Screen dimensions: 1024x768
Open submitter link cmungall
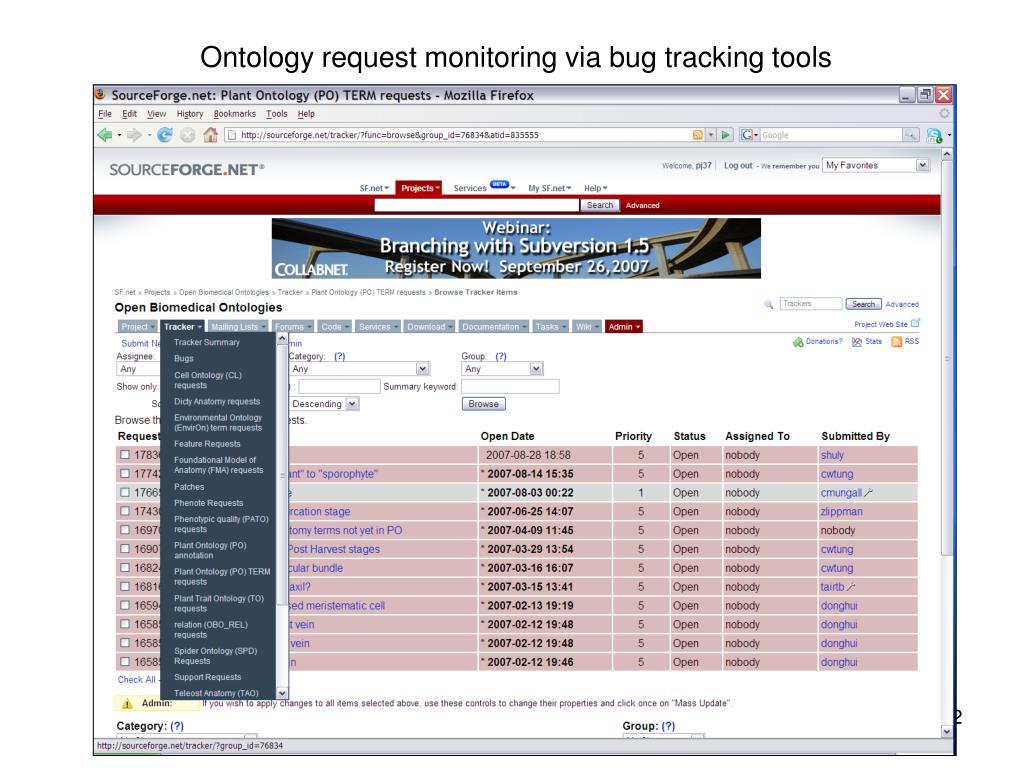click(841, 492)
